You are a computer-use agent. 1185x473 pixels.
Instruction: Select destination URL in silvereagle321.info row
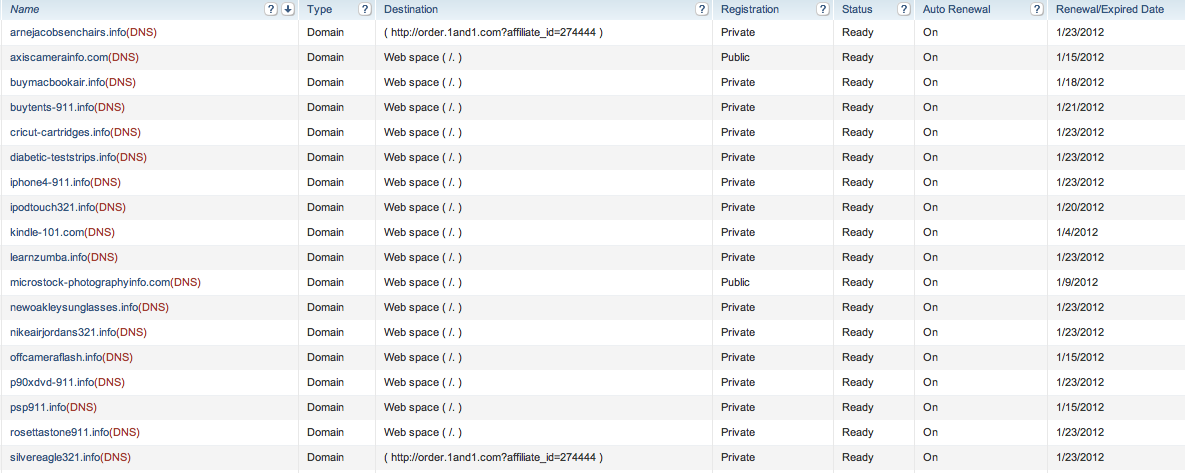pos(493,456)
